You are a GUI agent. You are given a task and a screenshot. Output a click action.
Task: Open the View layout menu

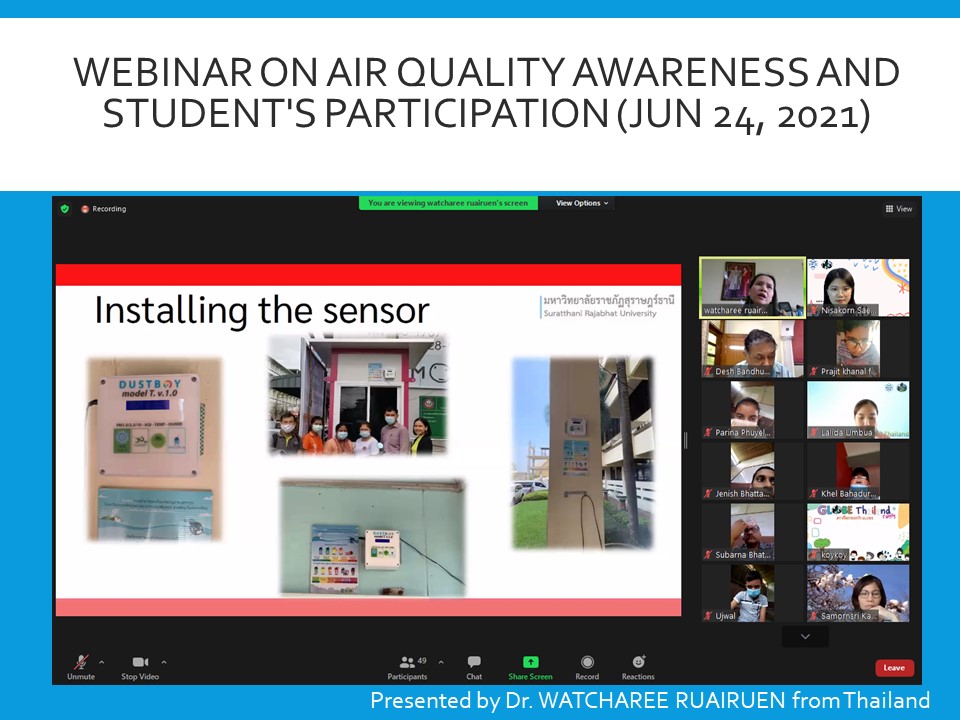(898, 209)
